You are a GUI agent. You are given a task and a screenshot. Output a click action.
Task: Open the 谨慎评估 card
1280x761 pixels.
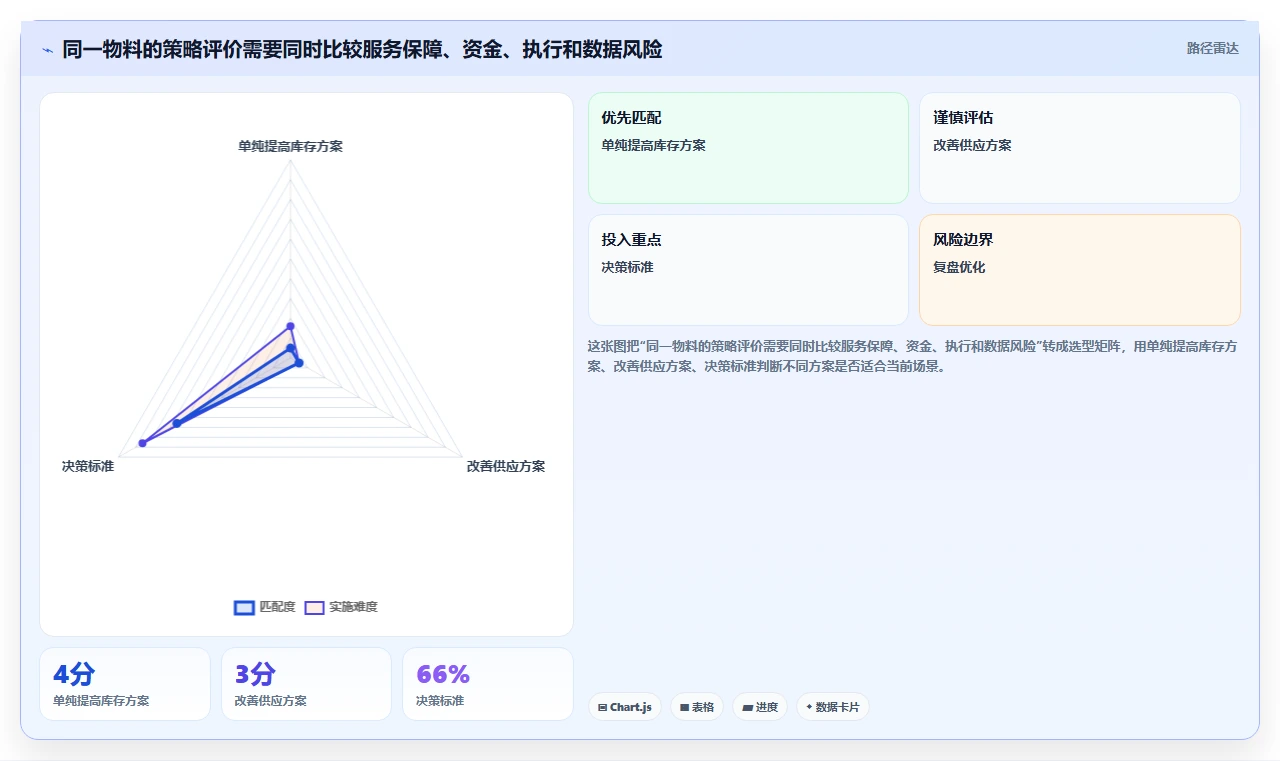(1080, 148)
